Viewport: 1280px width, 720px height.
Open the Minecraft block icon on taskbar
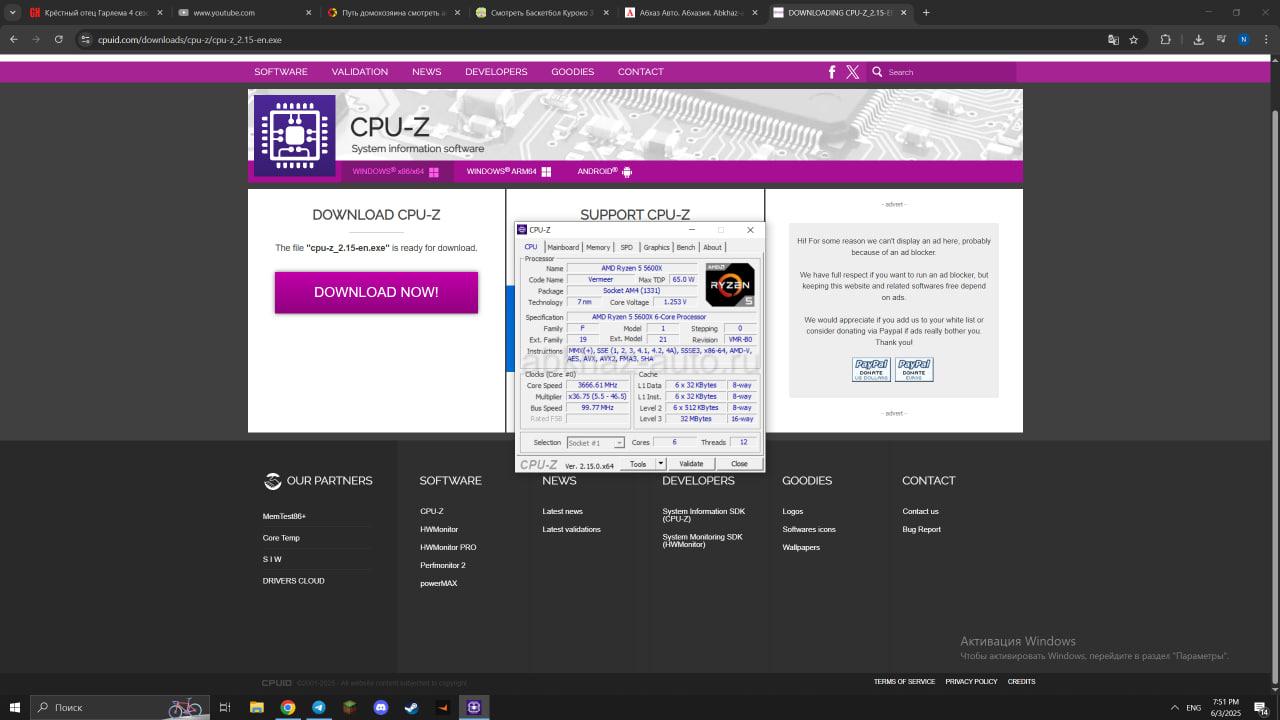click(x=349, y=707)
